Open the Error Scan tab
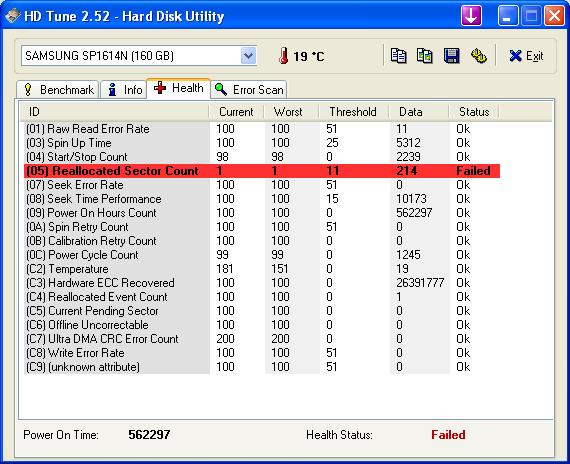Viewport: 570px width, 464px height. pos(249,89)
